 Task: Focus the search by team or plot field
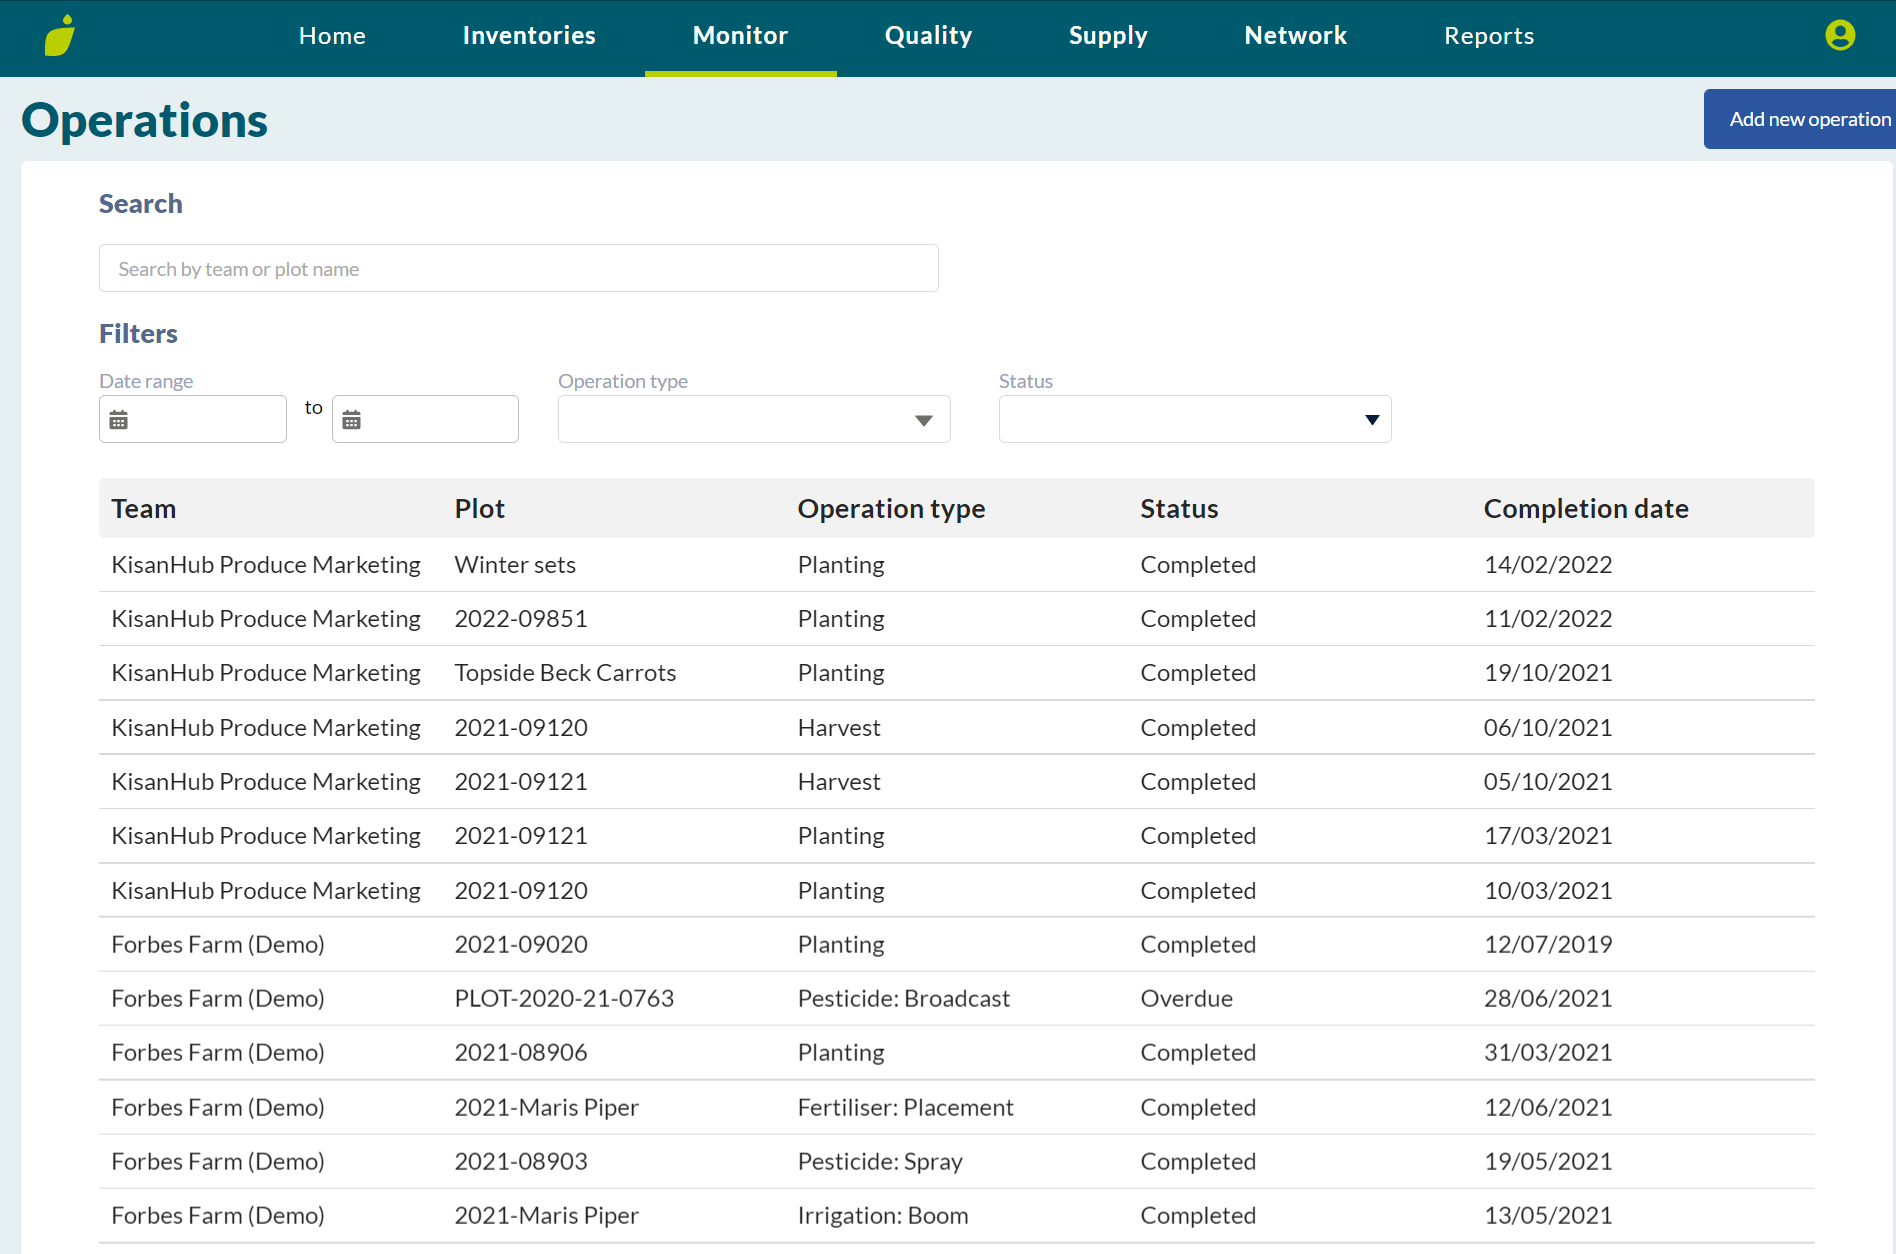click(519, 268)
